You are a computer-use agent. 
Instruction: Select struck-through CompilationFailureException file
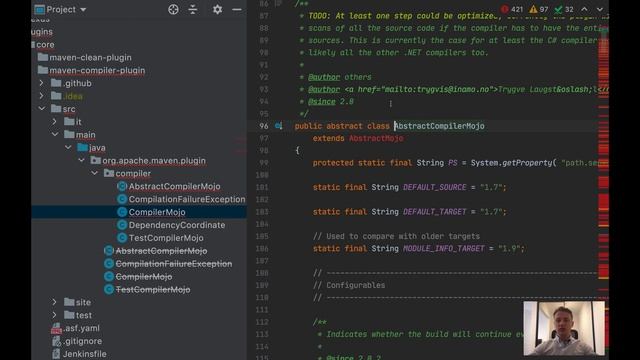pos(173,264)
